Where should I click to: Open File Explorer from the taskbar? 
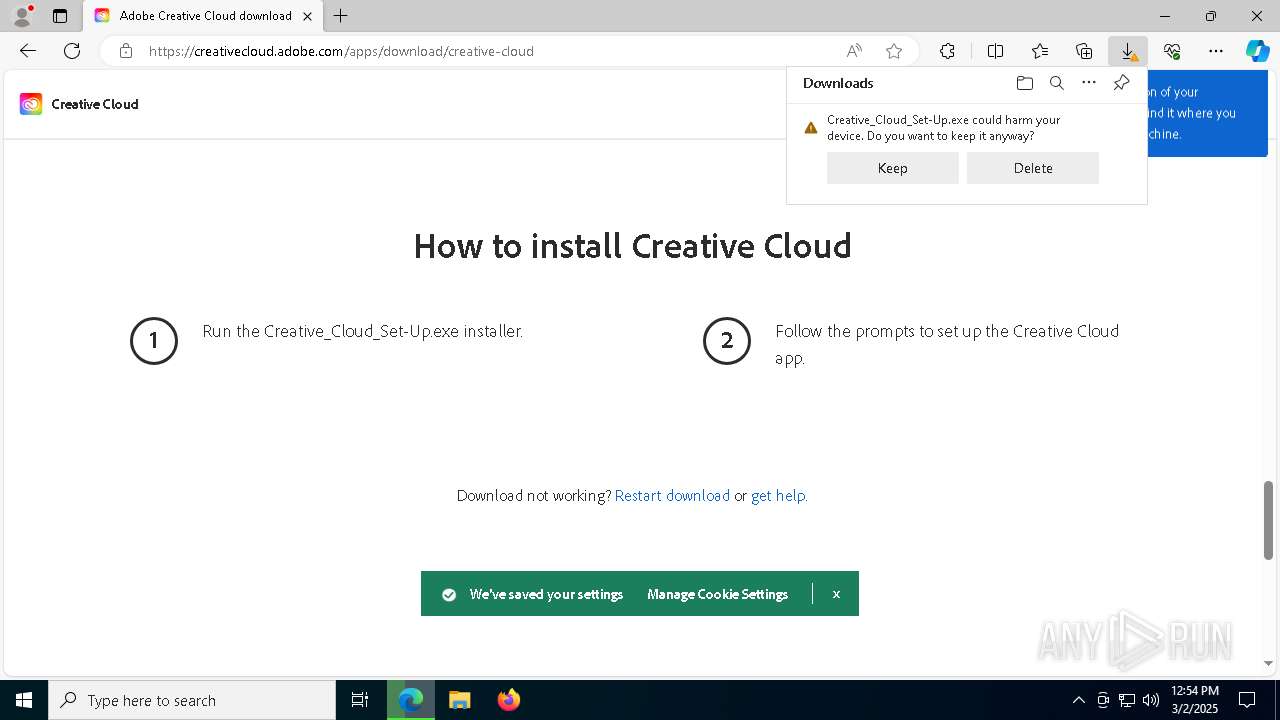pyautogui.click(x=459, y=700)
